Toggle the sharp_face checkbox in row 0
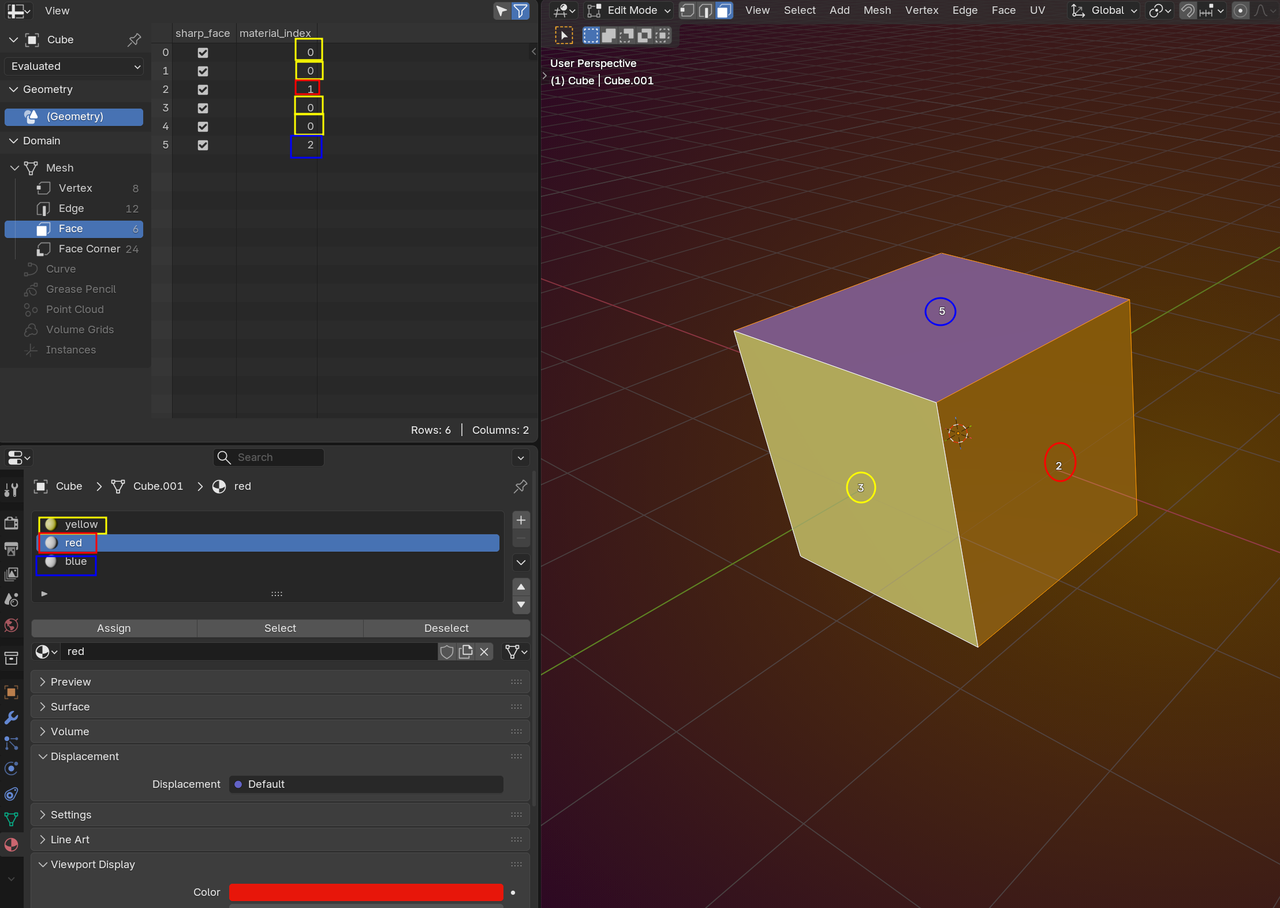1280x908 pixels. pos(203,53)
